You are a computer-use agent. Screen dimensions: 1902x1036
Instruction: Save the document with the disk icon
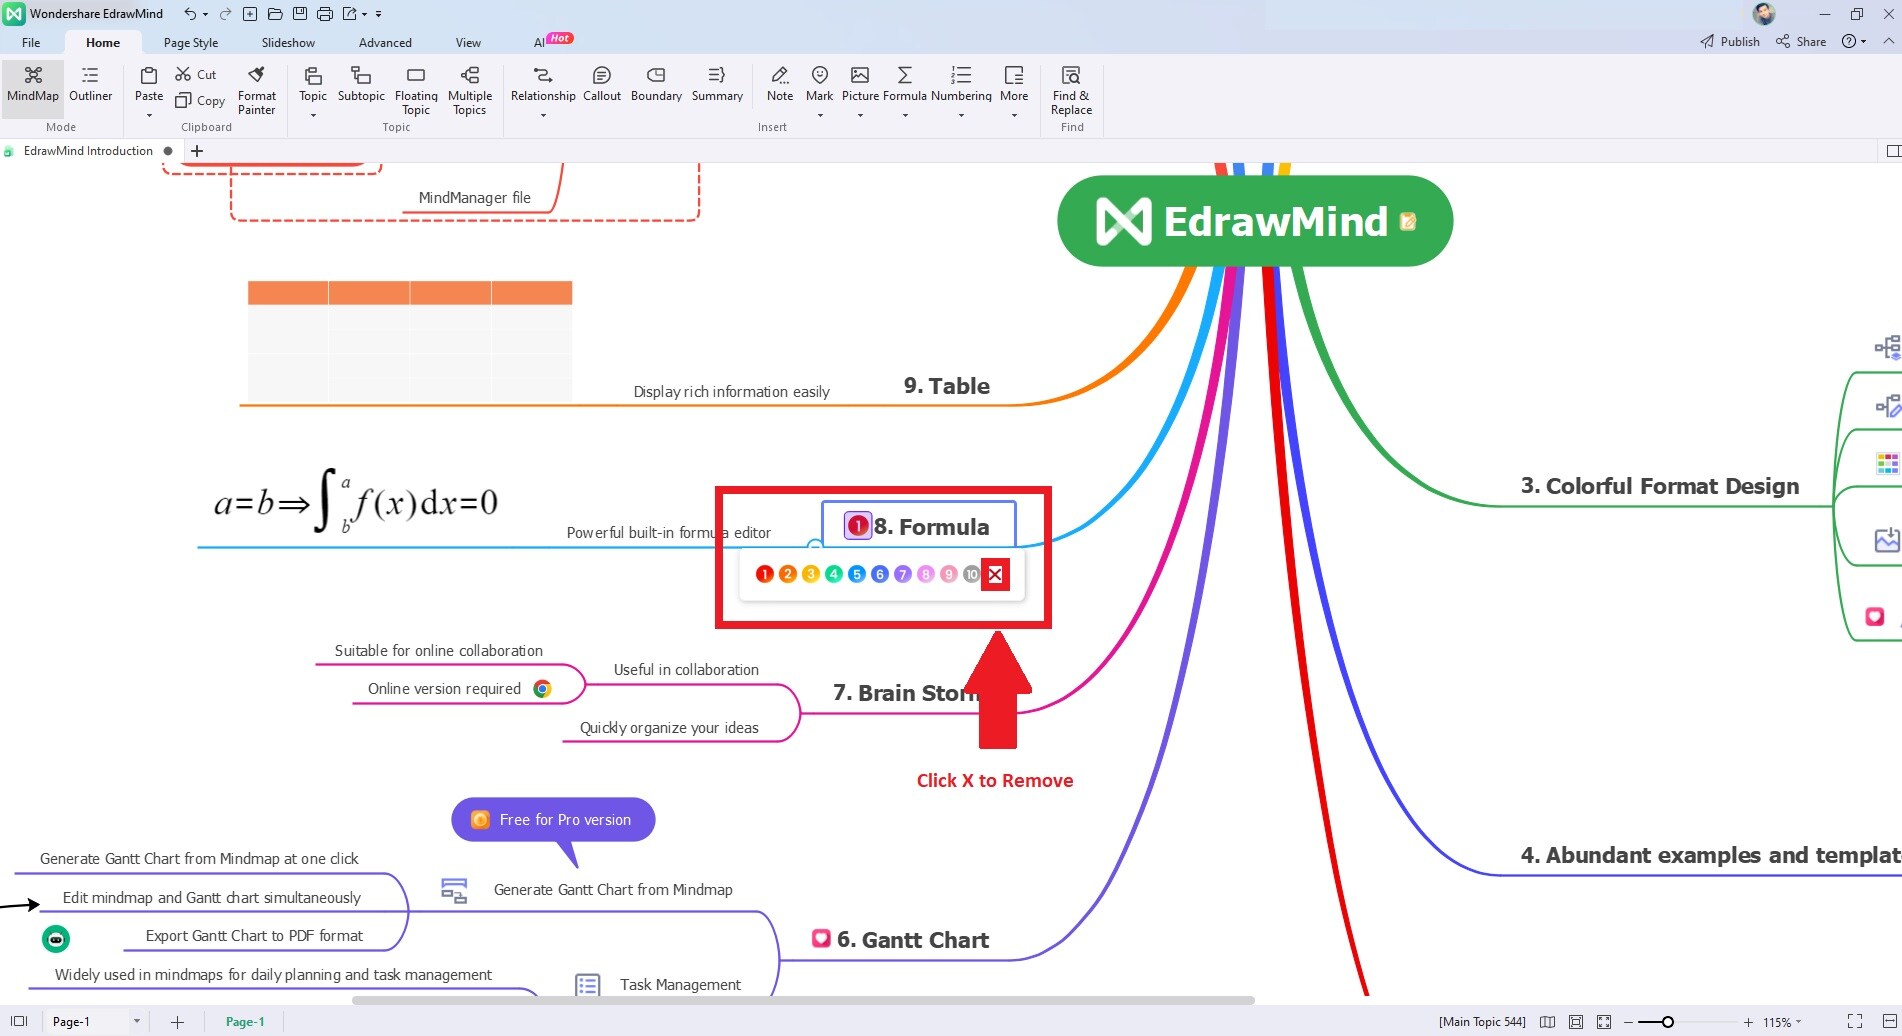(x=299, y=14)
